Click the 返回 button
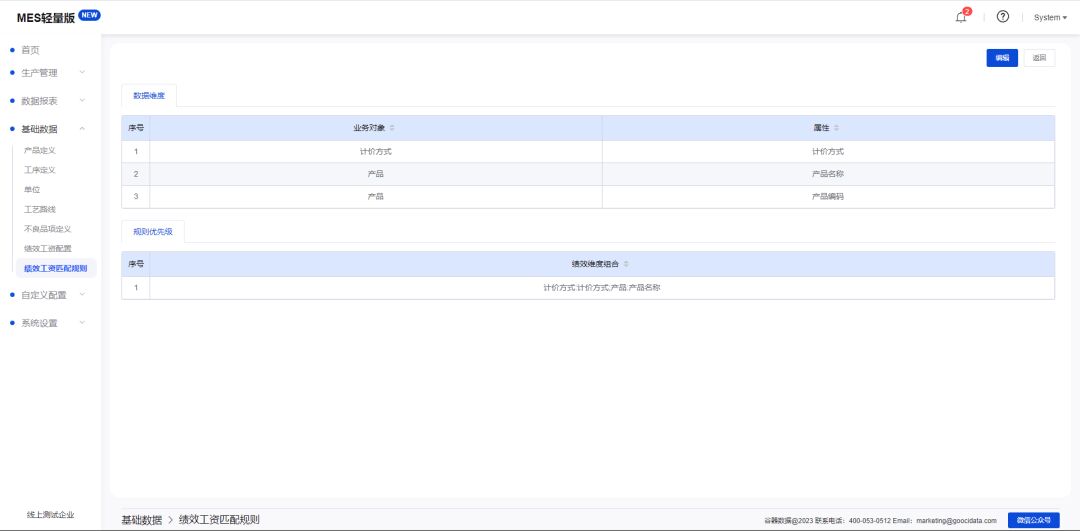The image size is (1080, 531). pyautogui.click(x=1039, y=59)
